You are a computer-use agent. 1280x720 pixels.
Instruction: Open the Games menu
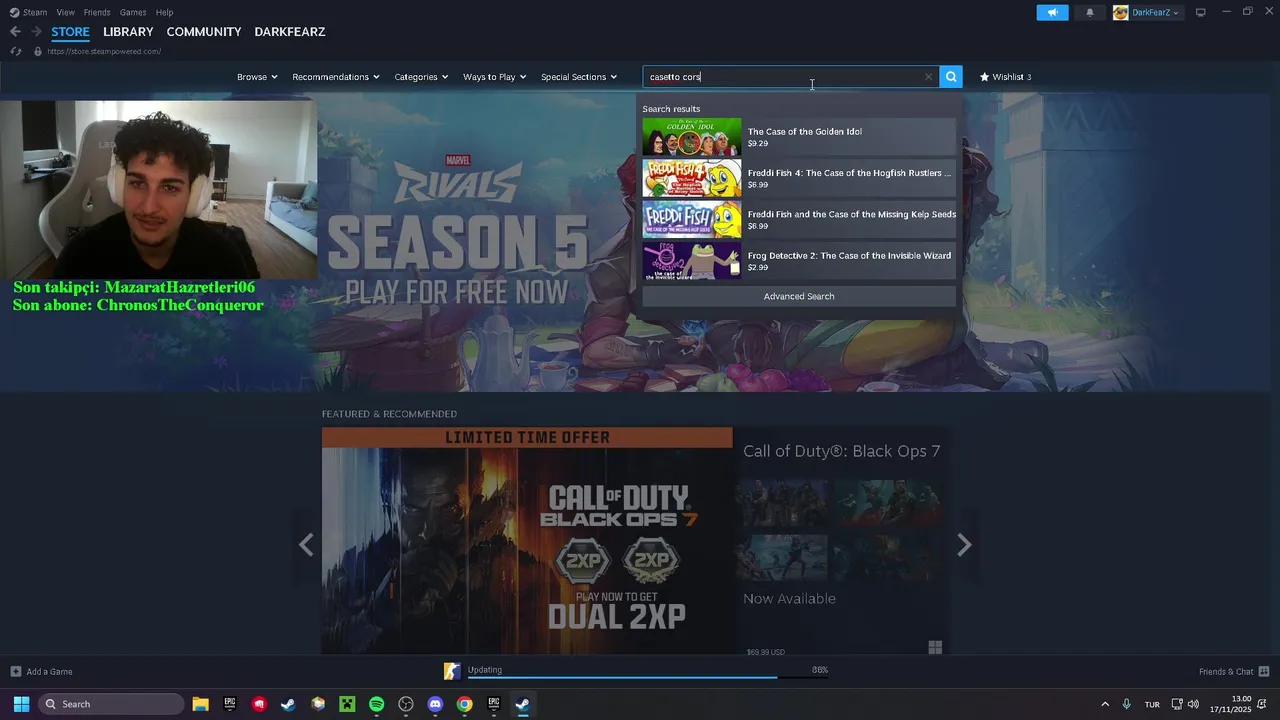[x=133, y=12]
